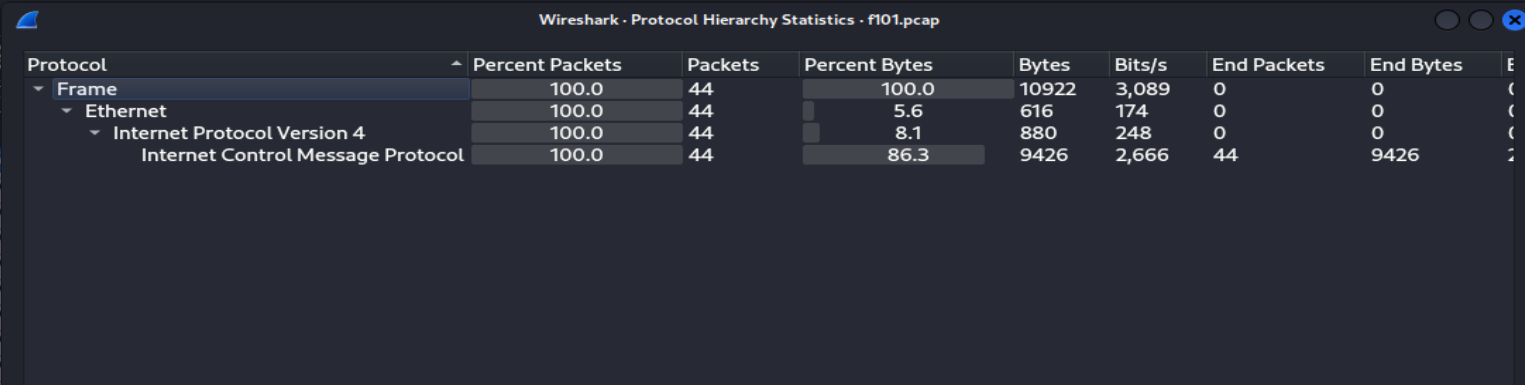Collapse the Frame tree node
The image size is (1525, 385).
pos(39,89)
